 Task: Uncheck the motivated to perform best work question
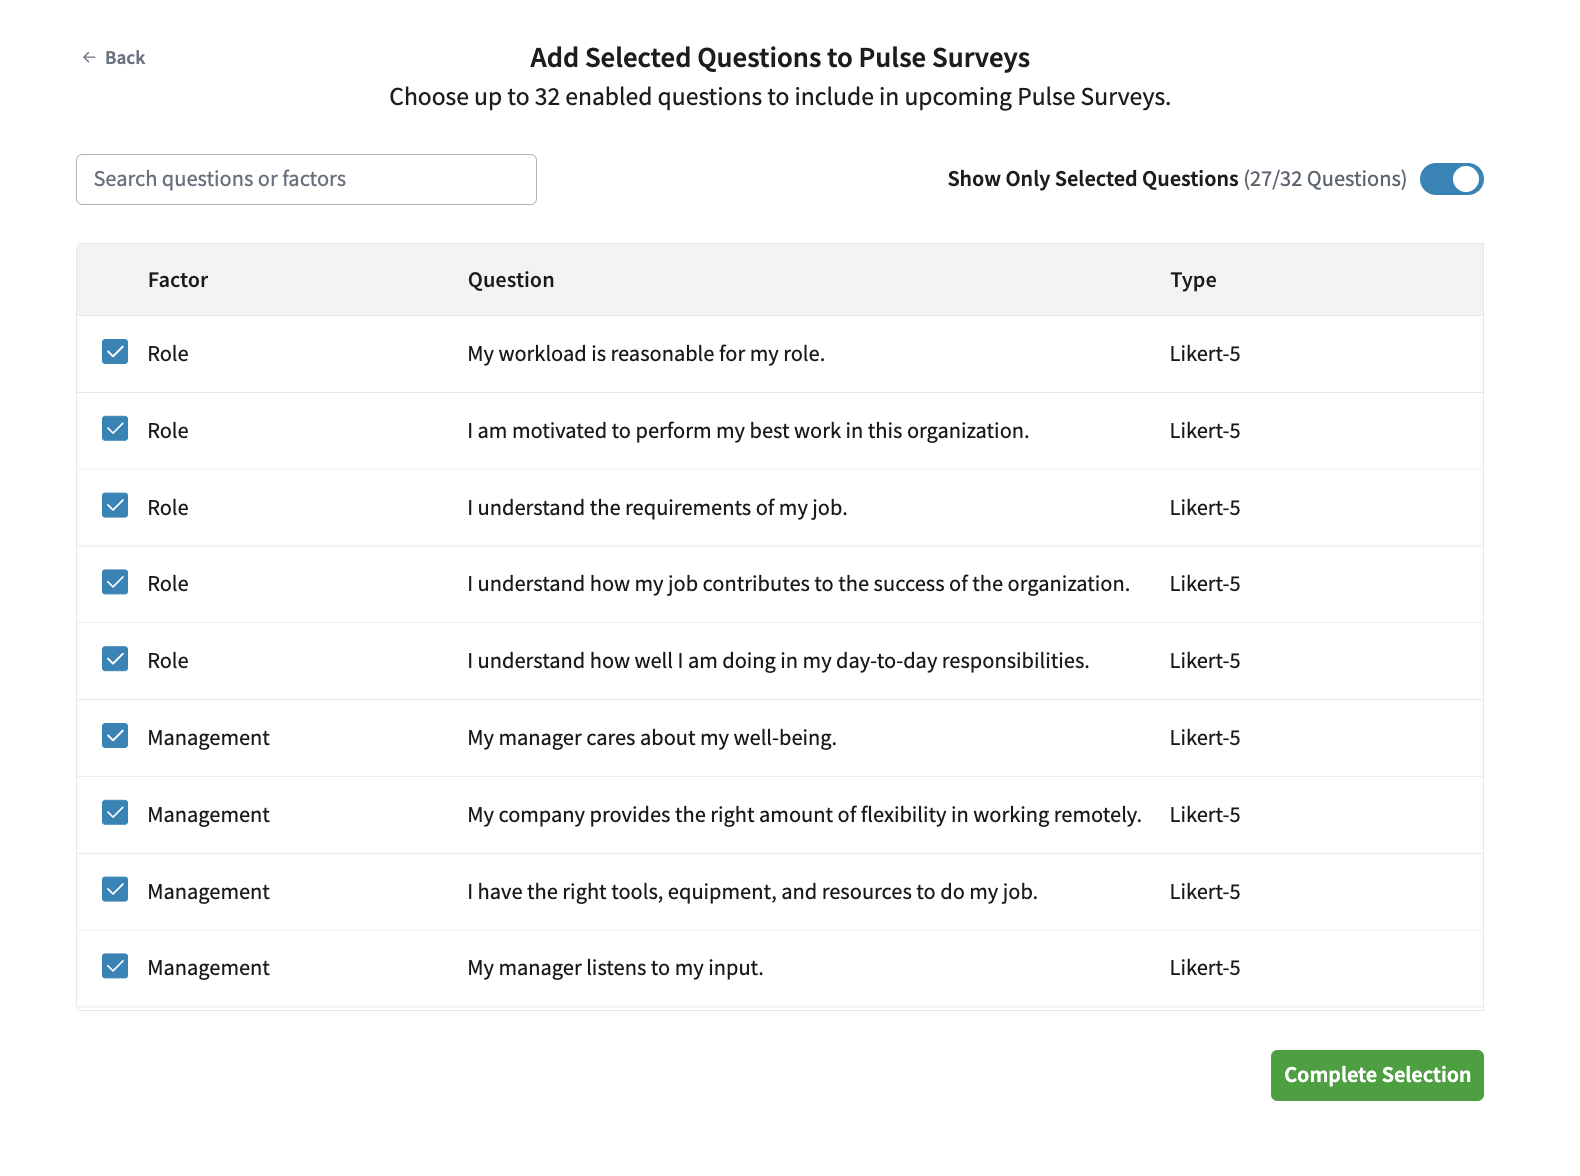tap(115, 429)
